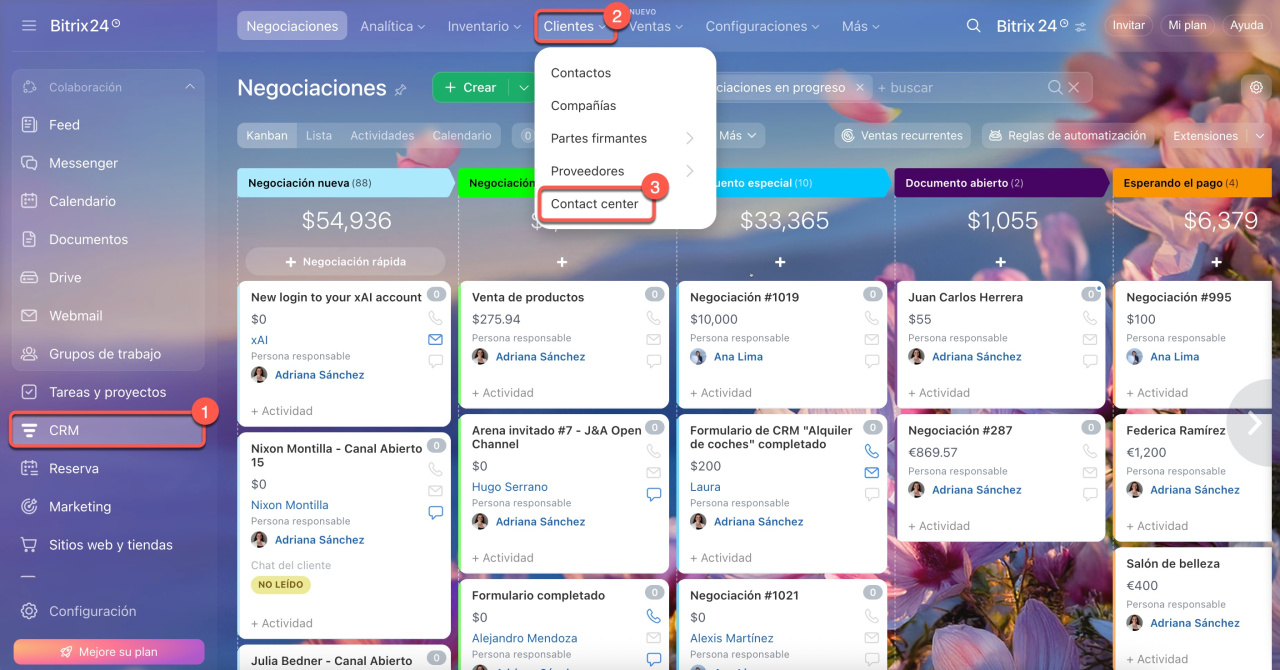The width and height of the screenshot is (1280, 670).
Task: Open chat icon on Nixon Montilla card
Action: click(x=435, y=513)
